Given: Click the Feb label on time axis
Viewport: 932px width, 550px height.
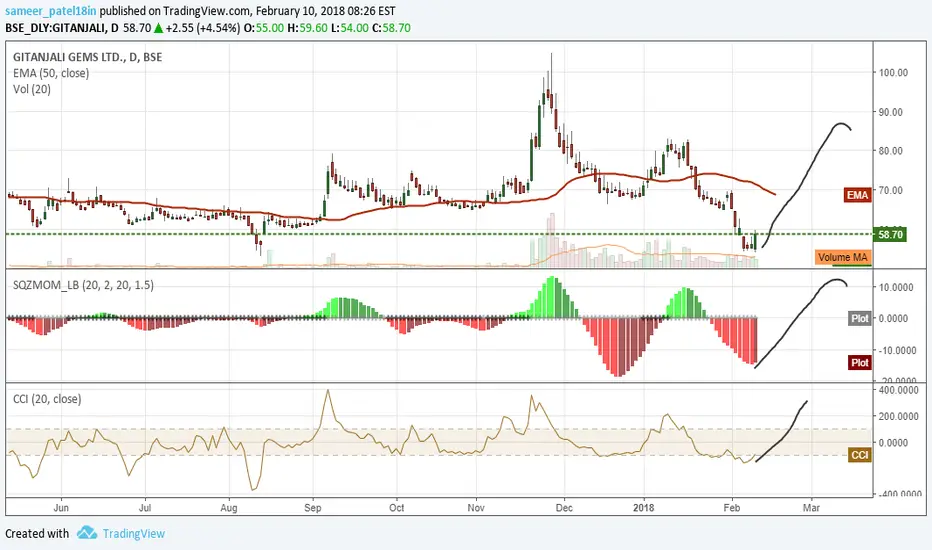Looking at the screenshot, I should (732, 508).
